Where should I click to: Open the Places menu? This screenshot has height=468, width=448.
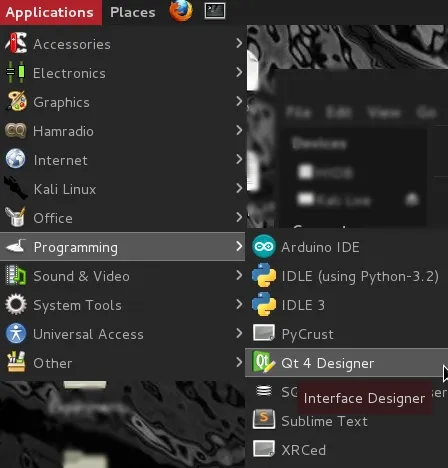(x=133, y=12)
